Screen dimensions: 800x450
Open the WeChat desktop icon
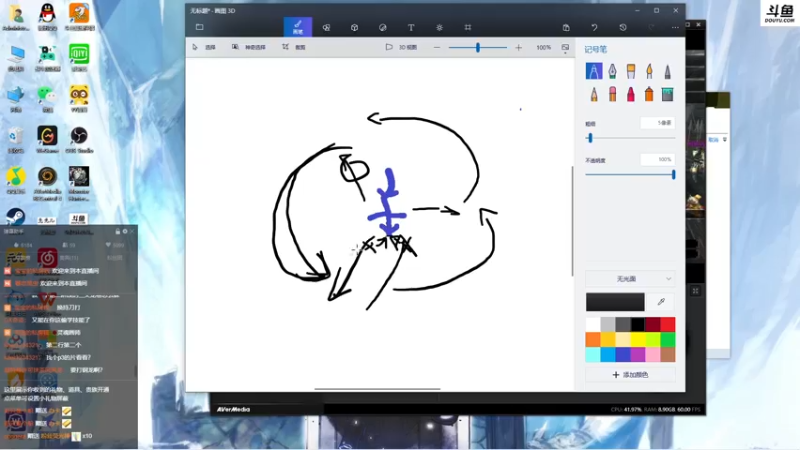(x=47, y=99)
